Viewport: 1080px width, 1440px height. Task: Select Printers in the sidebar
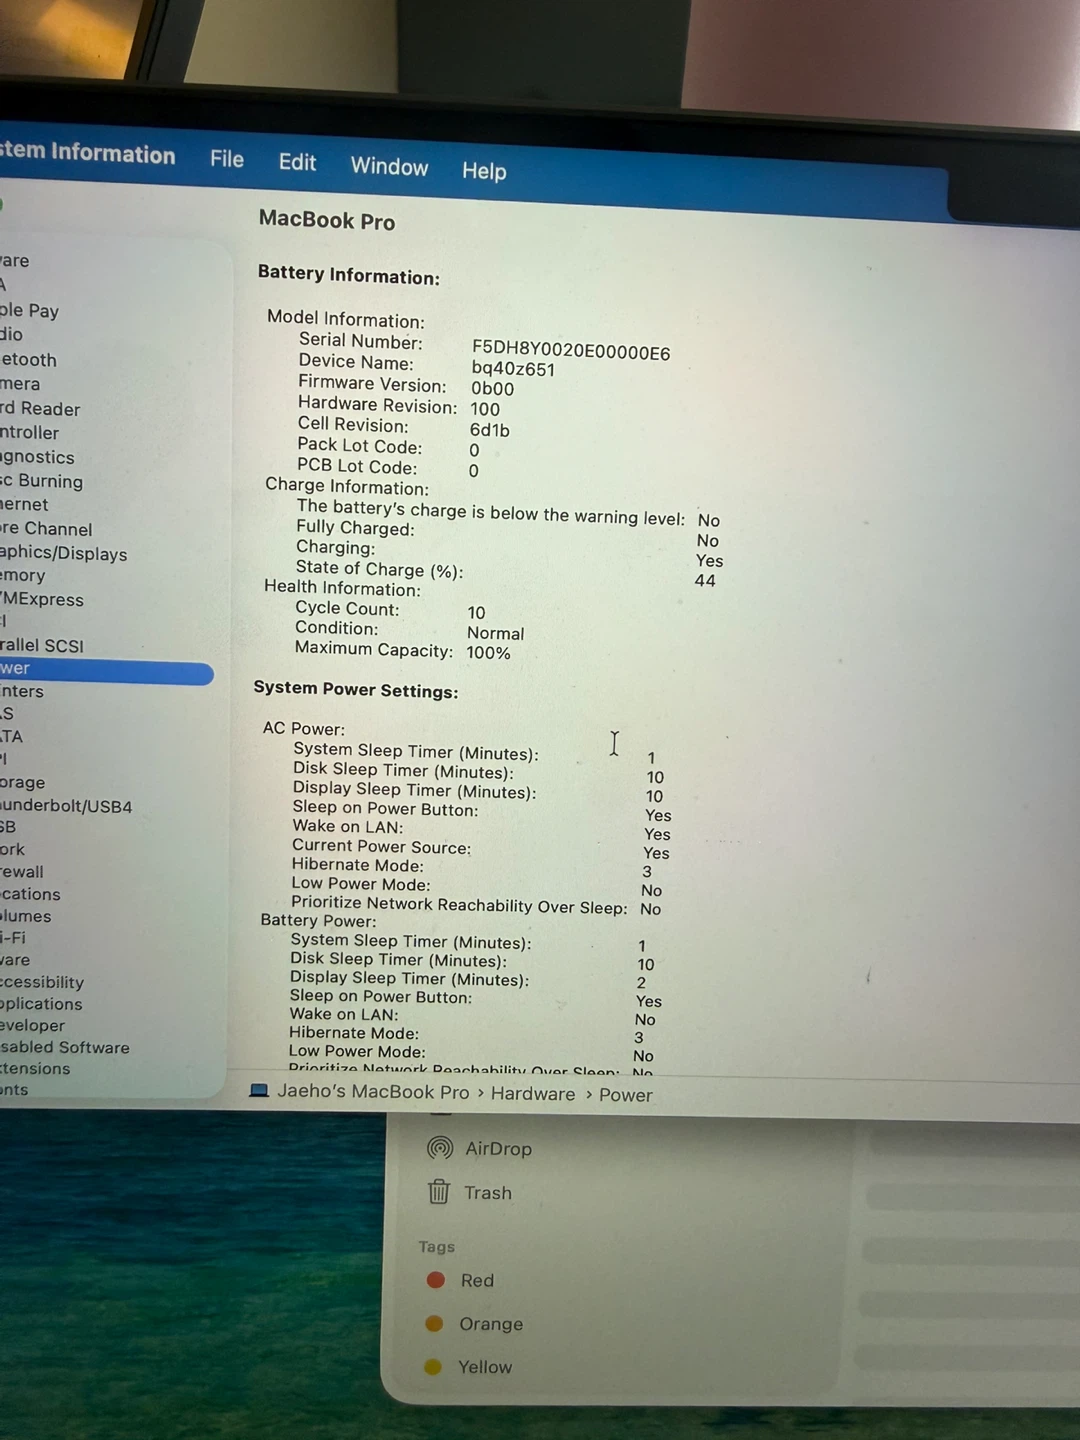pos(22,691)
